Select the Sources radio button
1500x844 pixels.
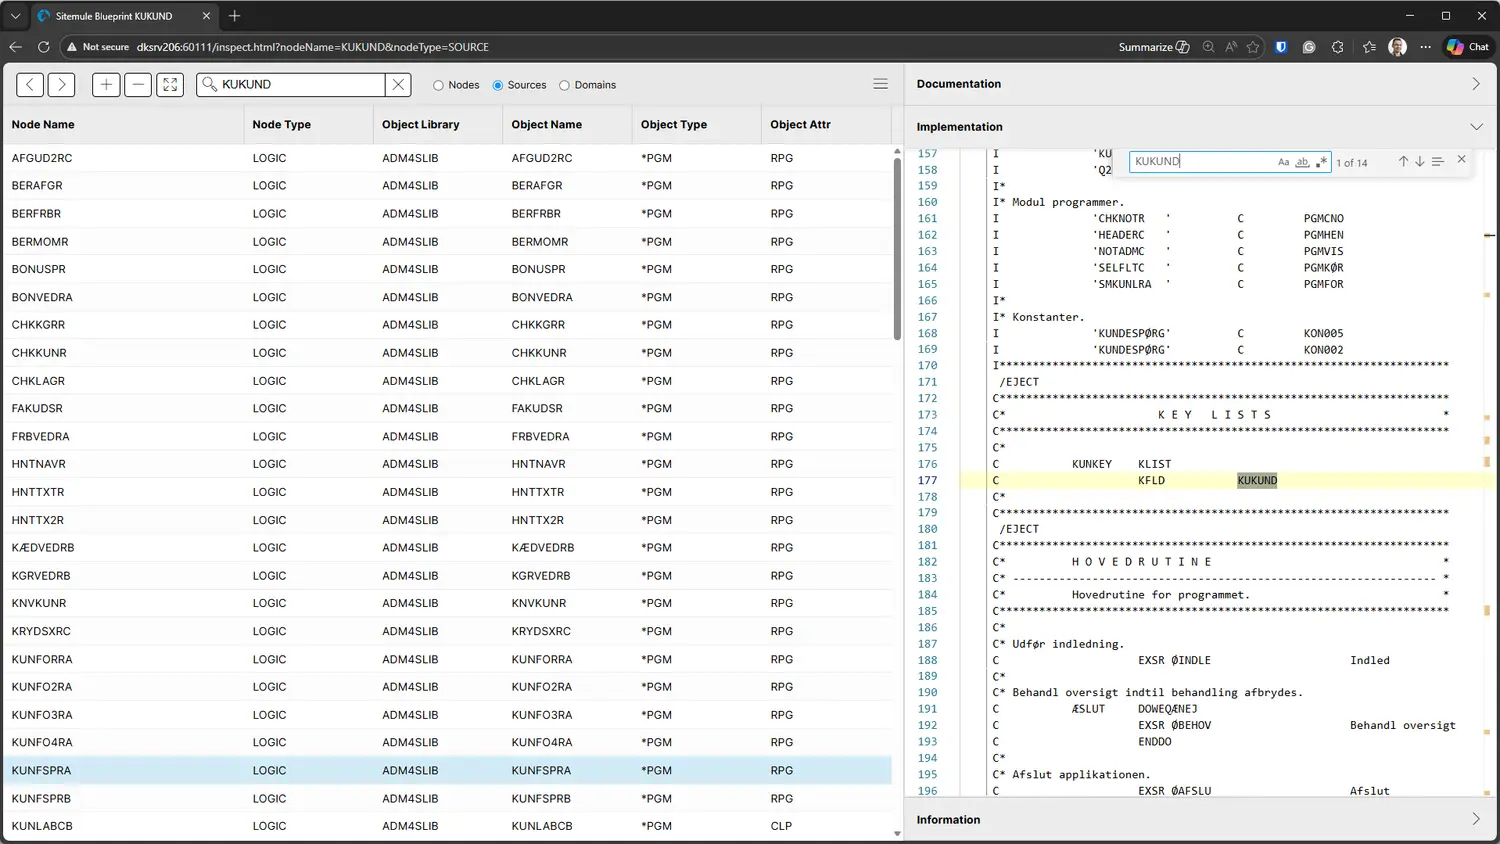click(x=498, y=85)
